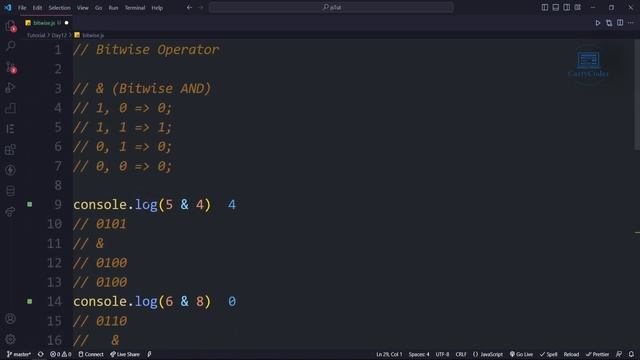Toggle the primary side bar layout

544,7
